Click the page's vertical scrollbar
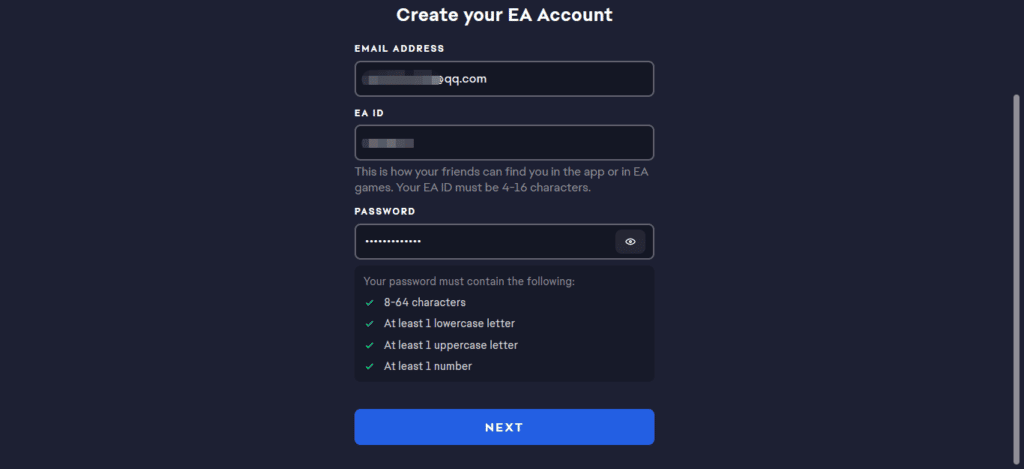This screenshot has width=1024, height=469. coord(1016,278)
